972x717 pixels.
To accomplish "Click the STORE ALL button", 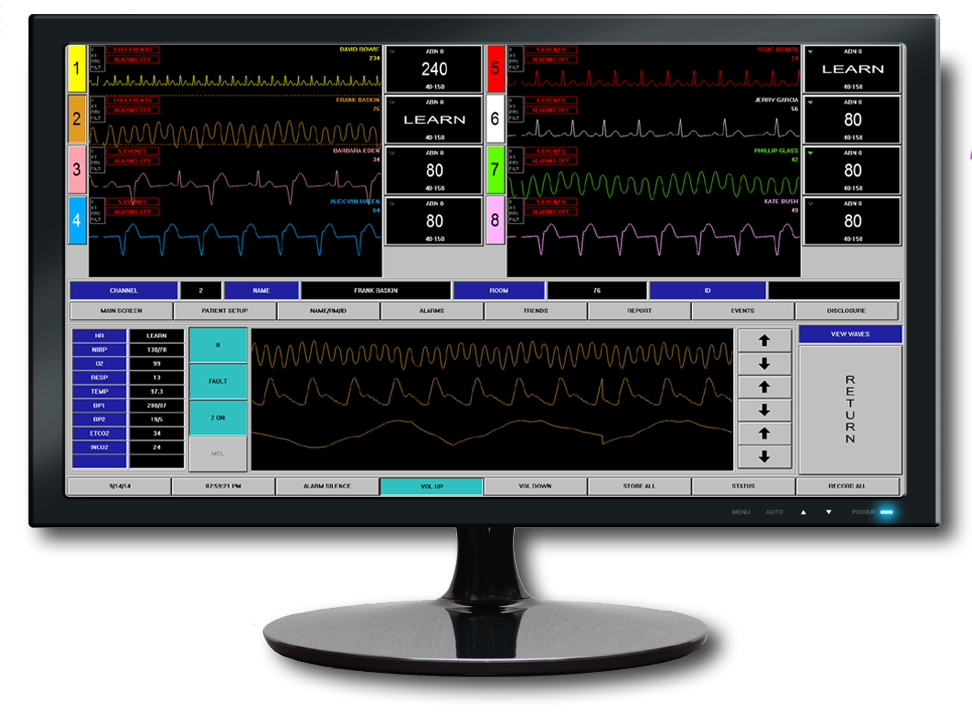I will pyautogui.click(x=640, y=485).
